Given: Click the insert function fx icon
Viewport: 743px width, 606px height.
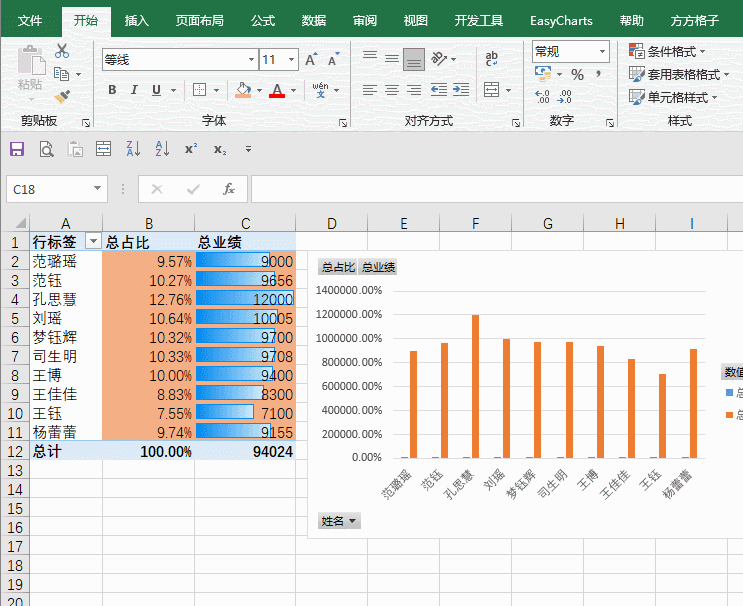Looking at the screenshot, I should [229, 190].
